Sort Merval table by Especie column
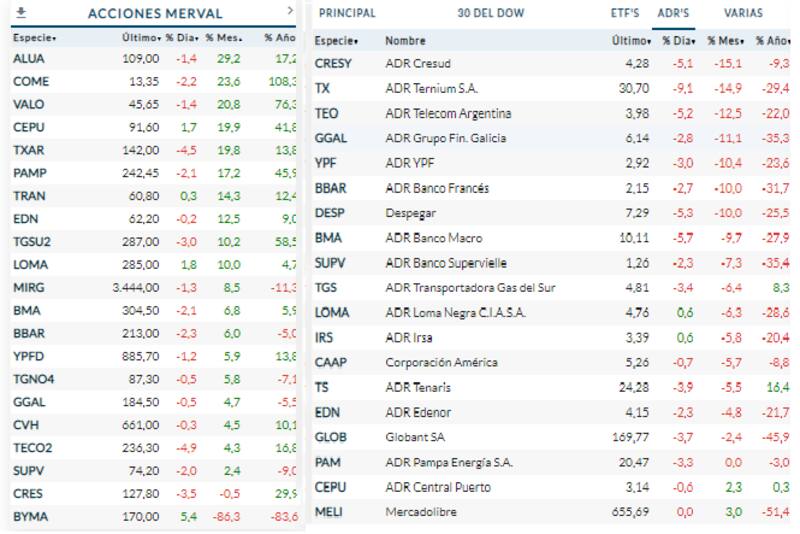This screenshot has width=800, height=534. tap(34, 37)
